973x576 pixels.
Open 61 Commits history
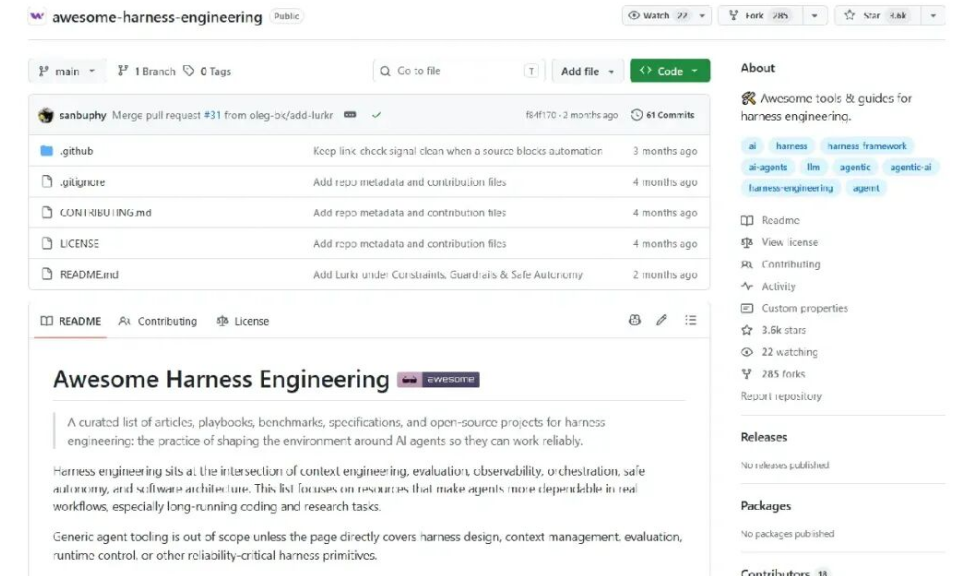(662, 115)
